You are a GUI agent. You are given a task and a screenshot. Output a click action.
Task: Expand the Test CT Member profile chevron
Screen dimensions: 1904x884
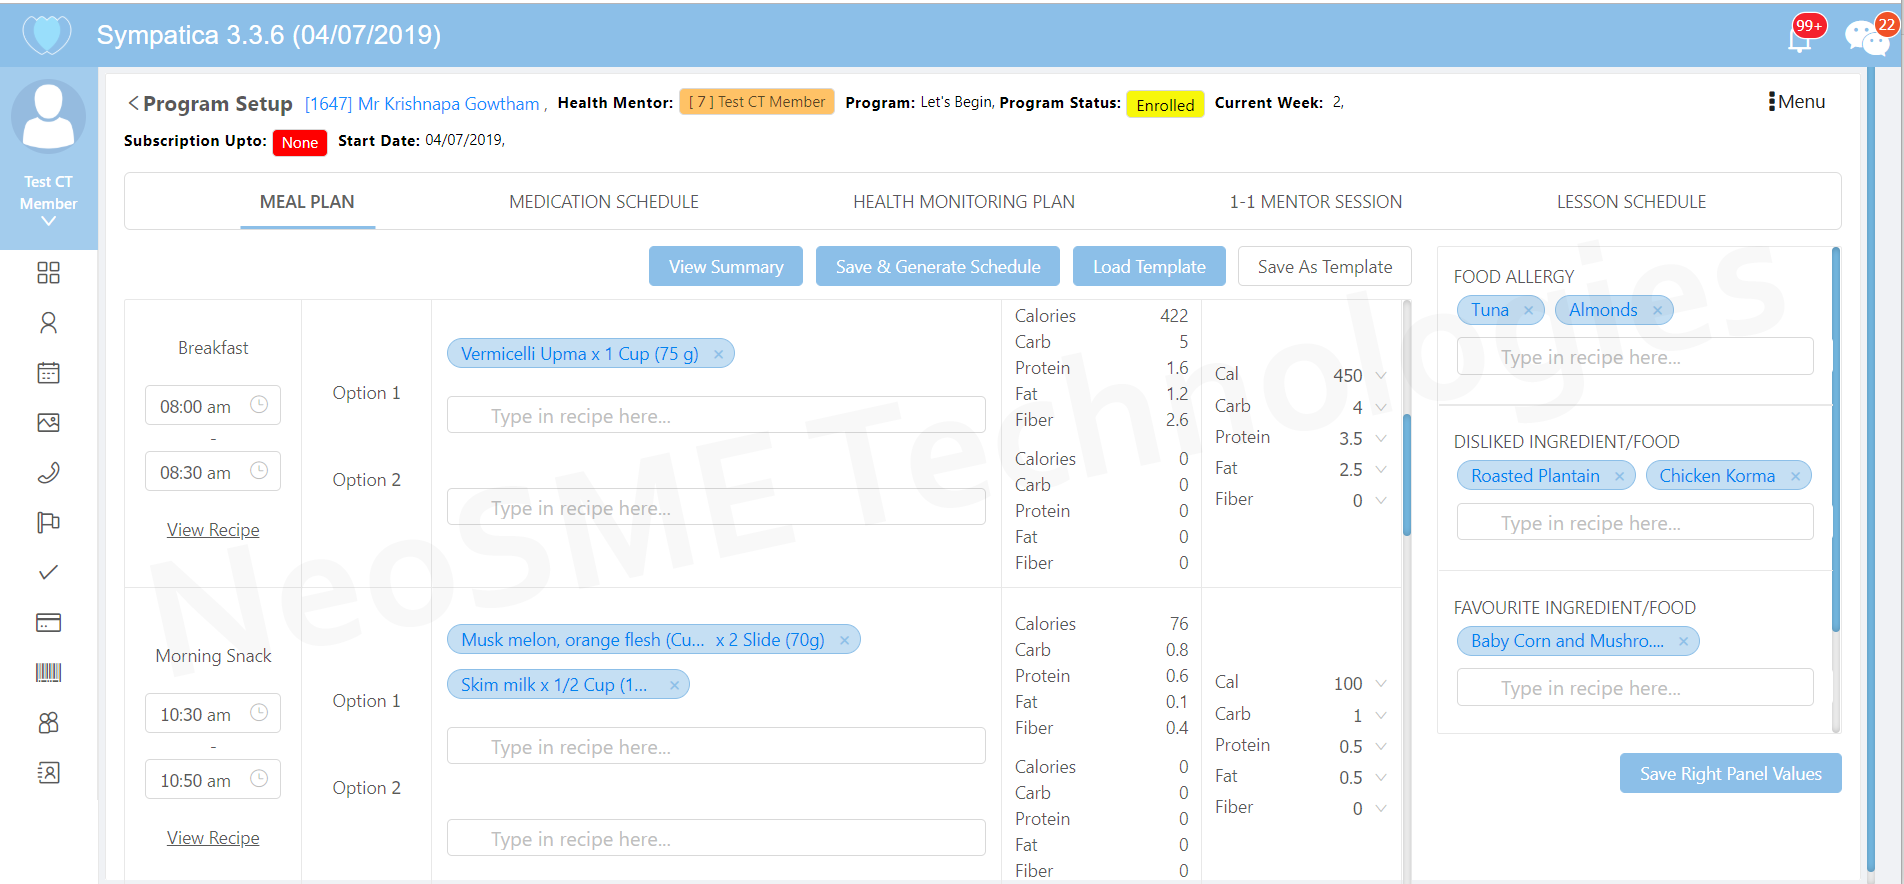(x=48, y=221)
